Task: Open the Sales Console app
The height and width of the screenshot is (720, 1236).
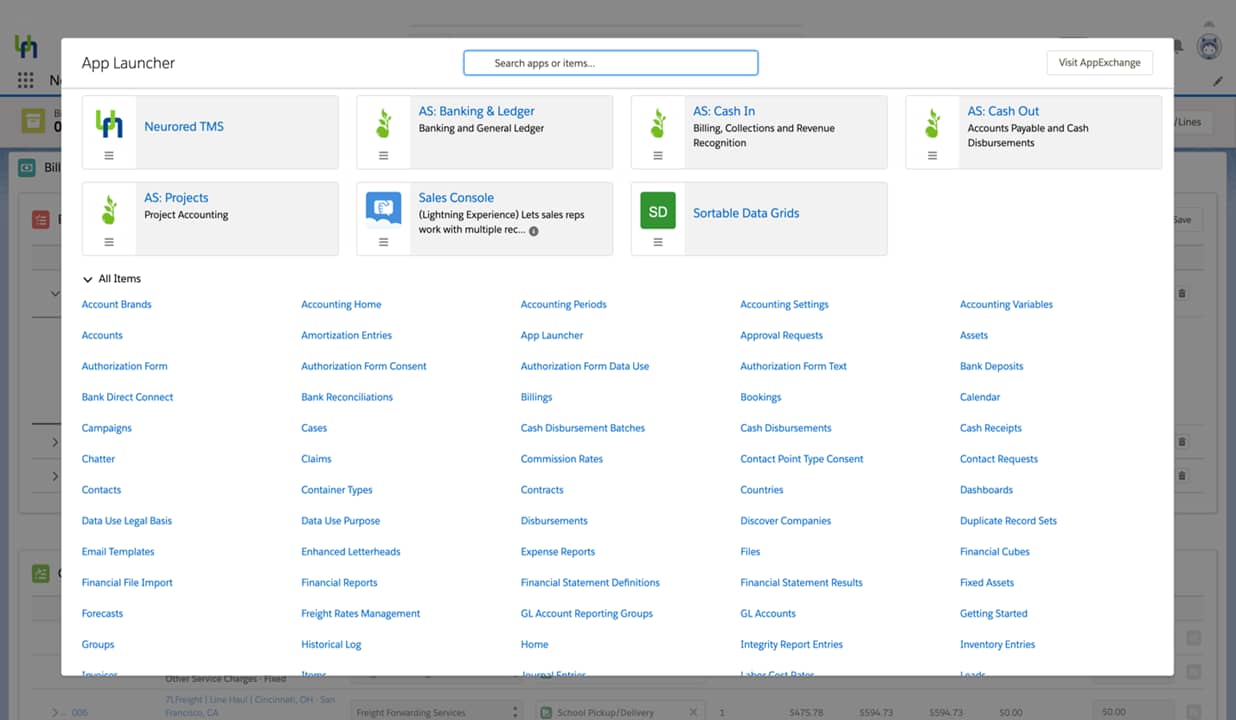Action: (x=456, y=198)
